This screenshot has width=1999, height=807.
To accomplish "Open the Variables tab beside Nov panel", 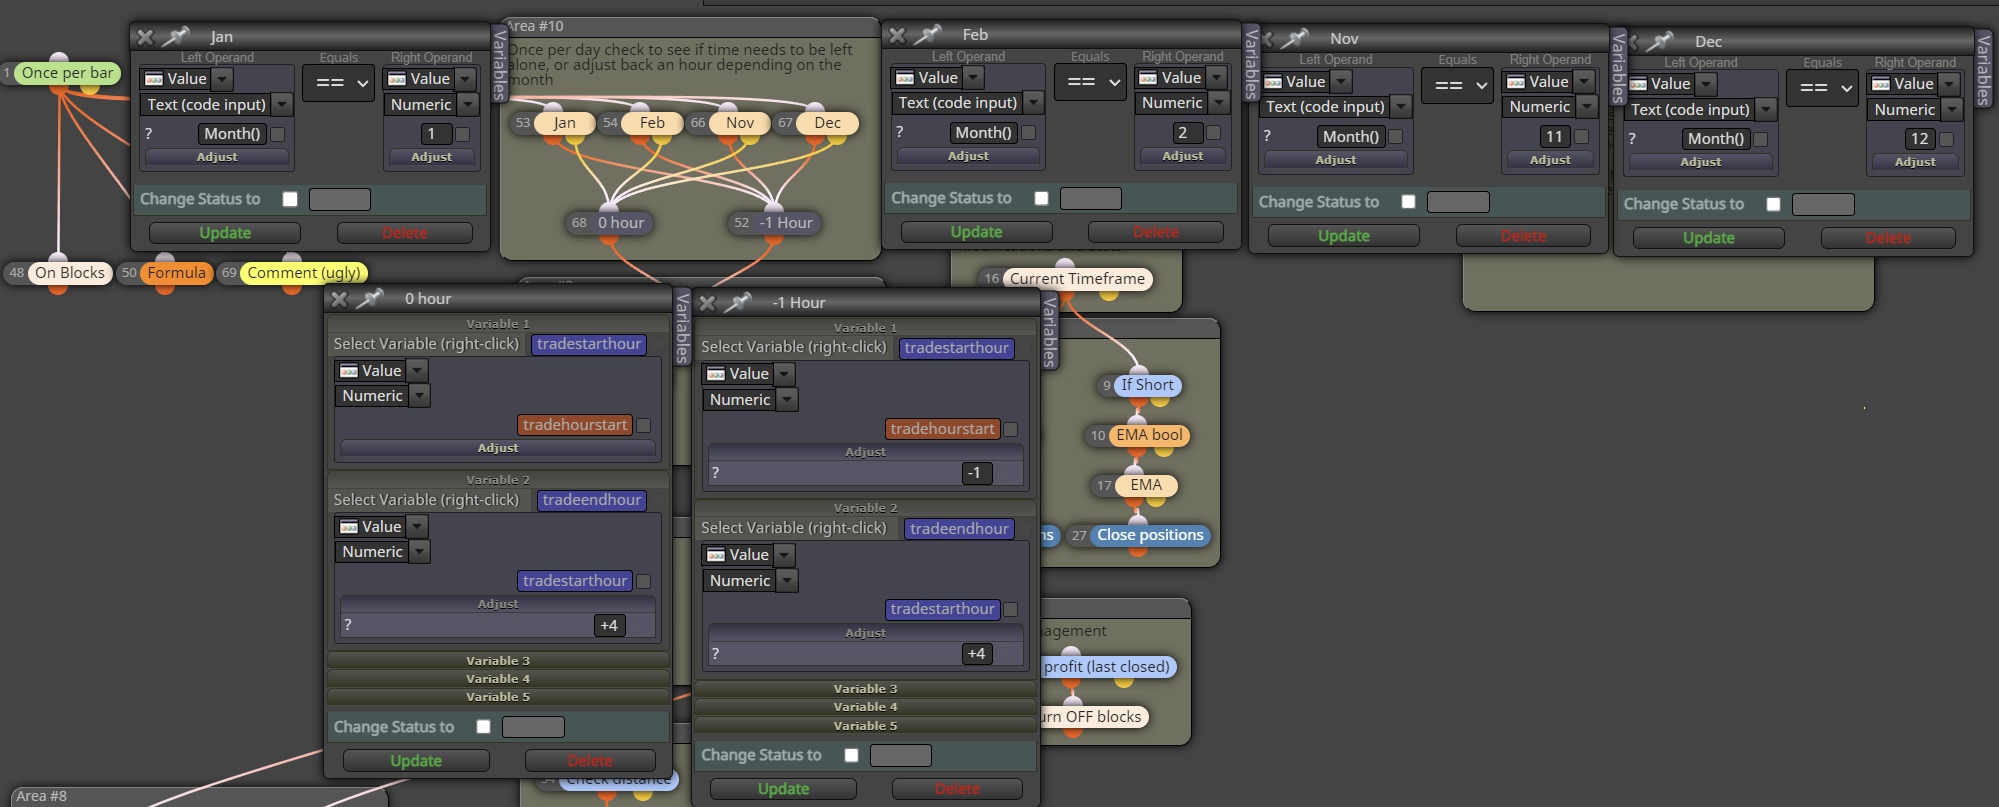I will pos(1618,67).
